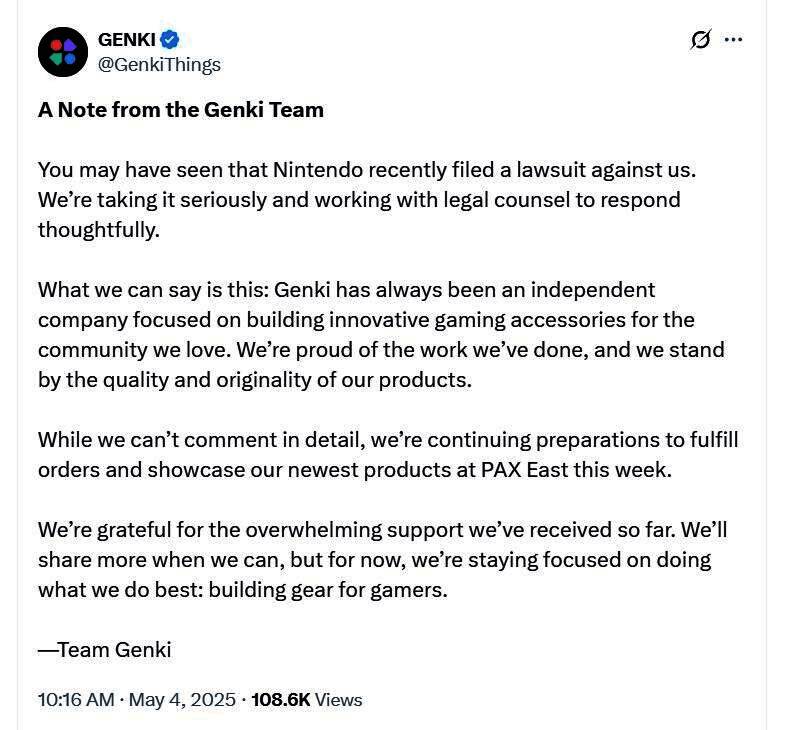
Task: Click the heading A Note from the Genki Team
Action: (x=181, y=110)
